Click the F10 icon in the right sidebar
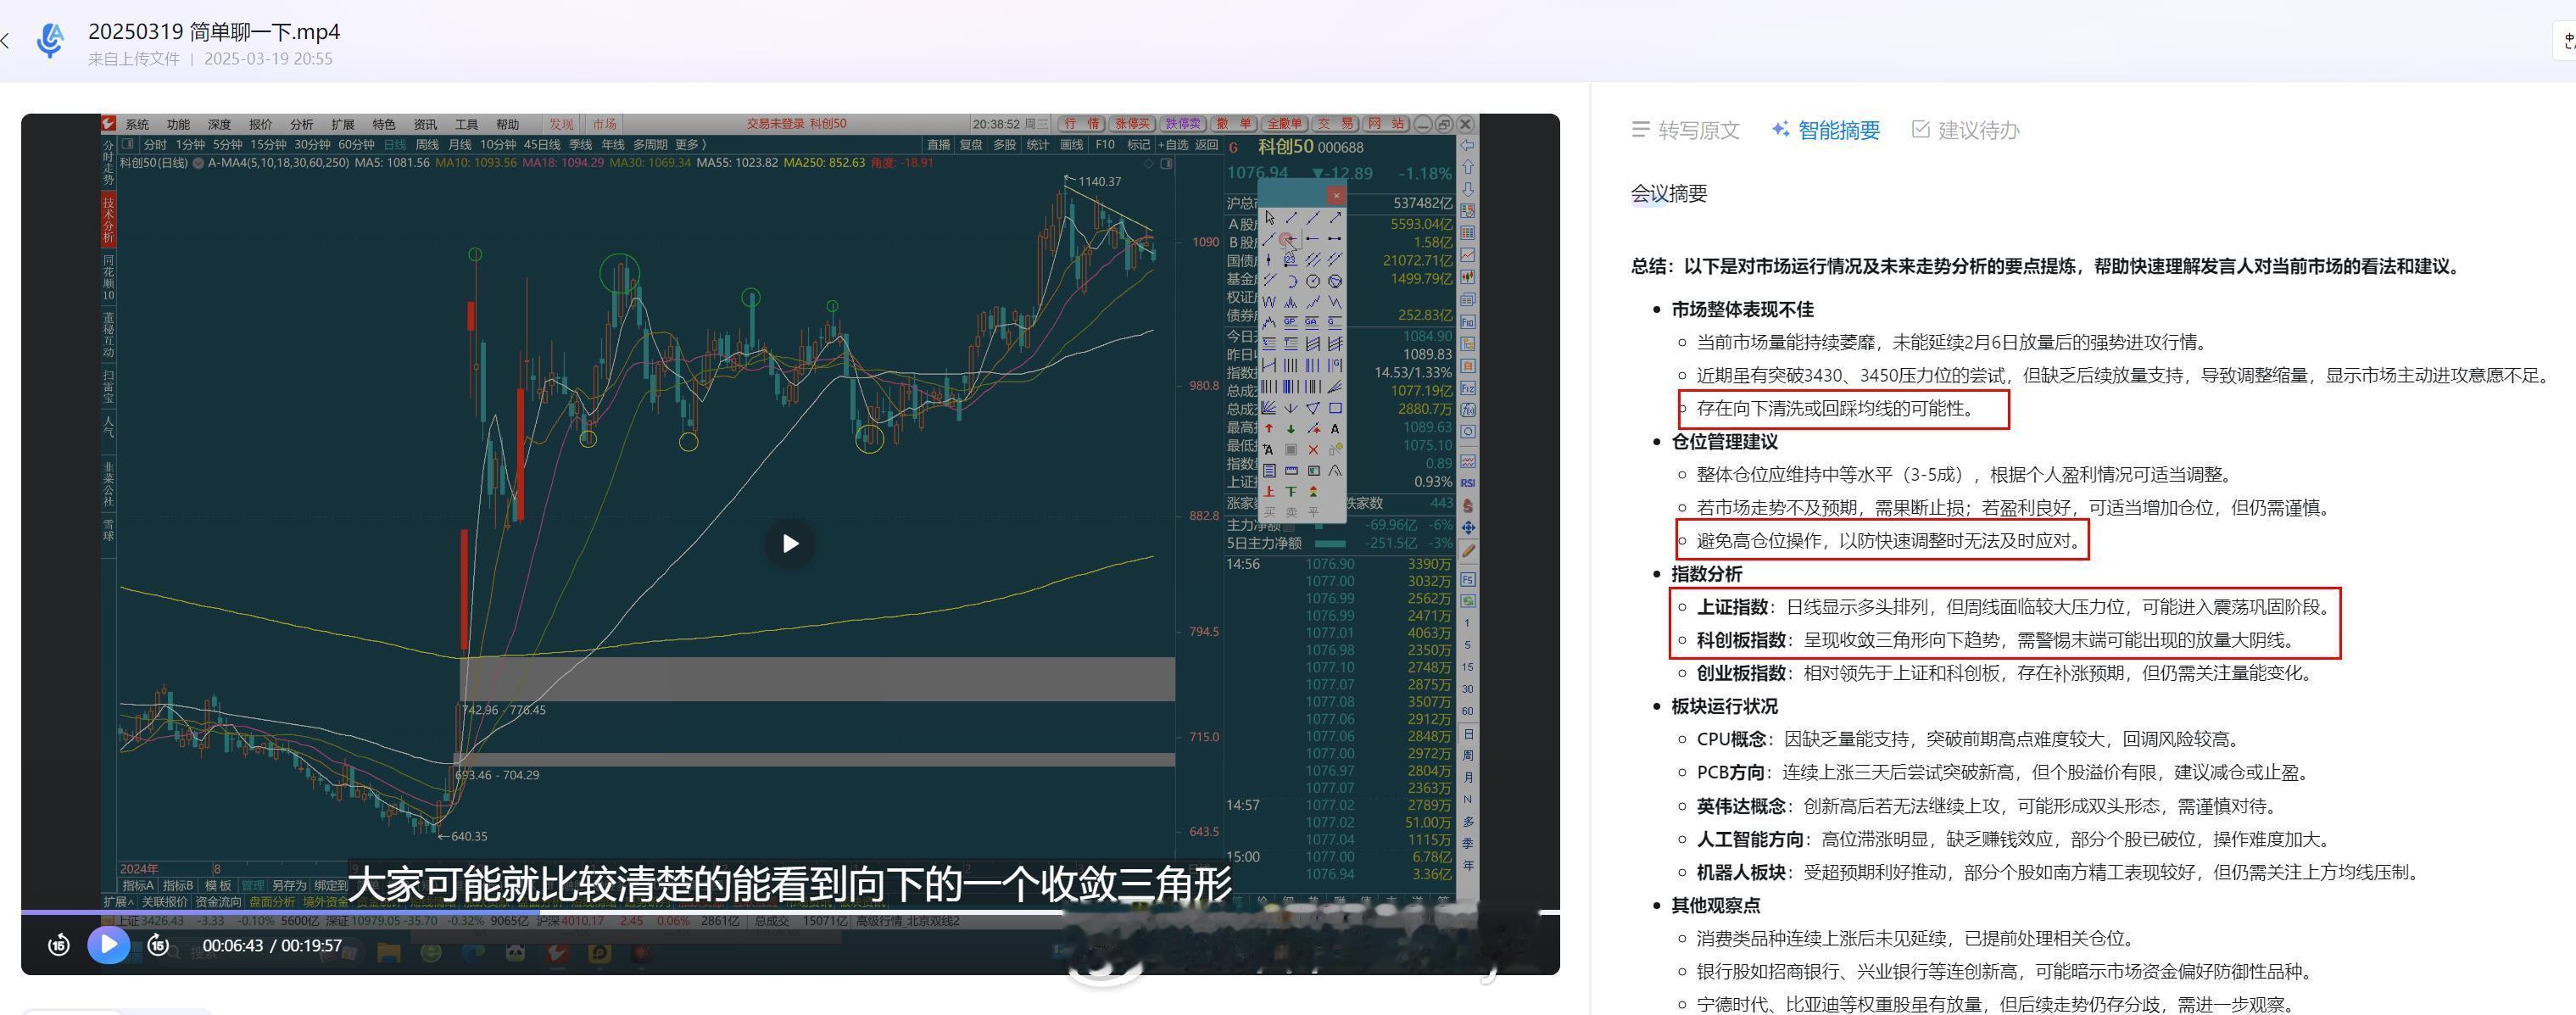This screenshot has height=1015, width=2576. tap(1468, 322)
